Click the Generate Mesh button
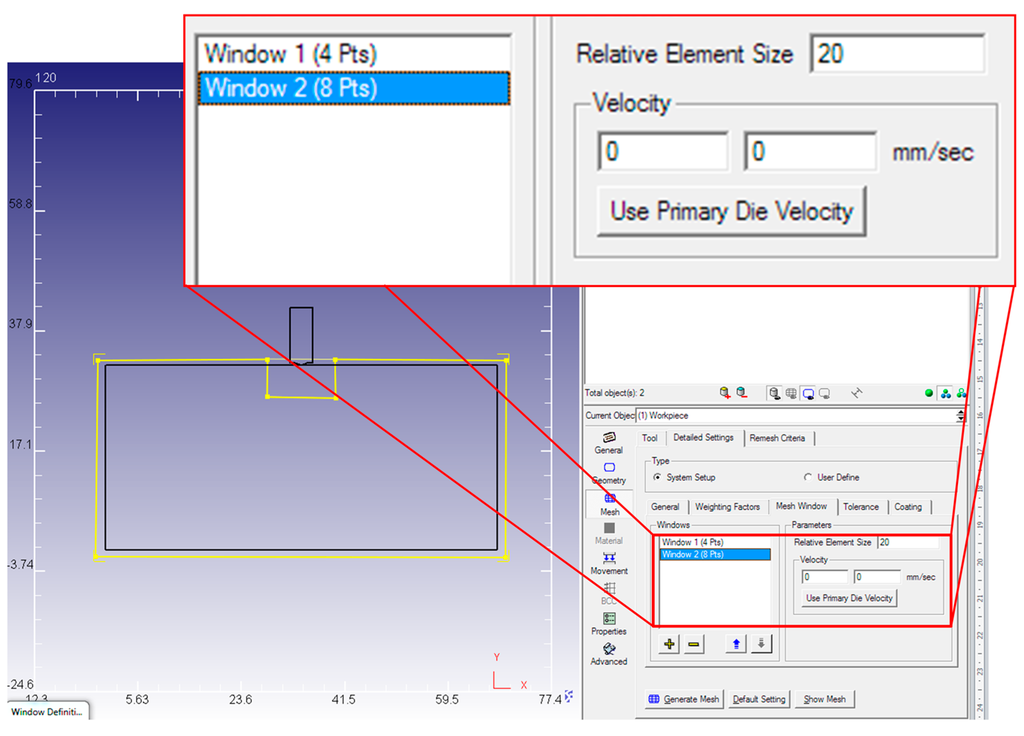Screen dimensions: 1024x736 [684, 699]
